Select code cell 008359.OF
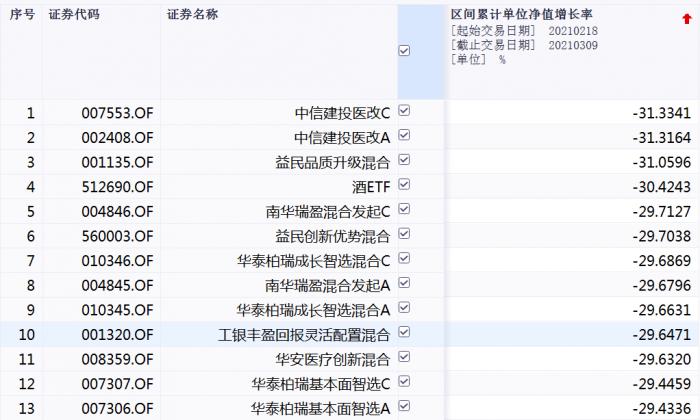The image size is (700, 420). (x=117, y=359)
